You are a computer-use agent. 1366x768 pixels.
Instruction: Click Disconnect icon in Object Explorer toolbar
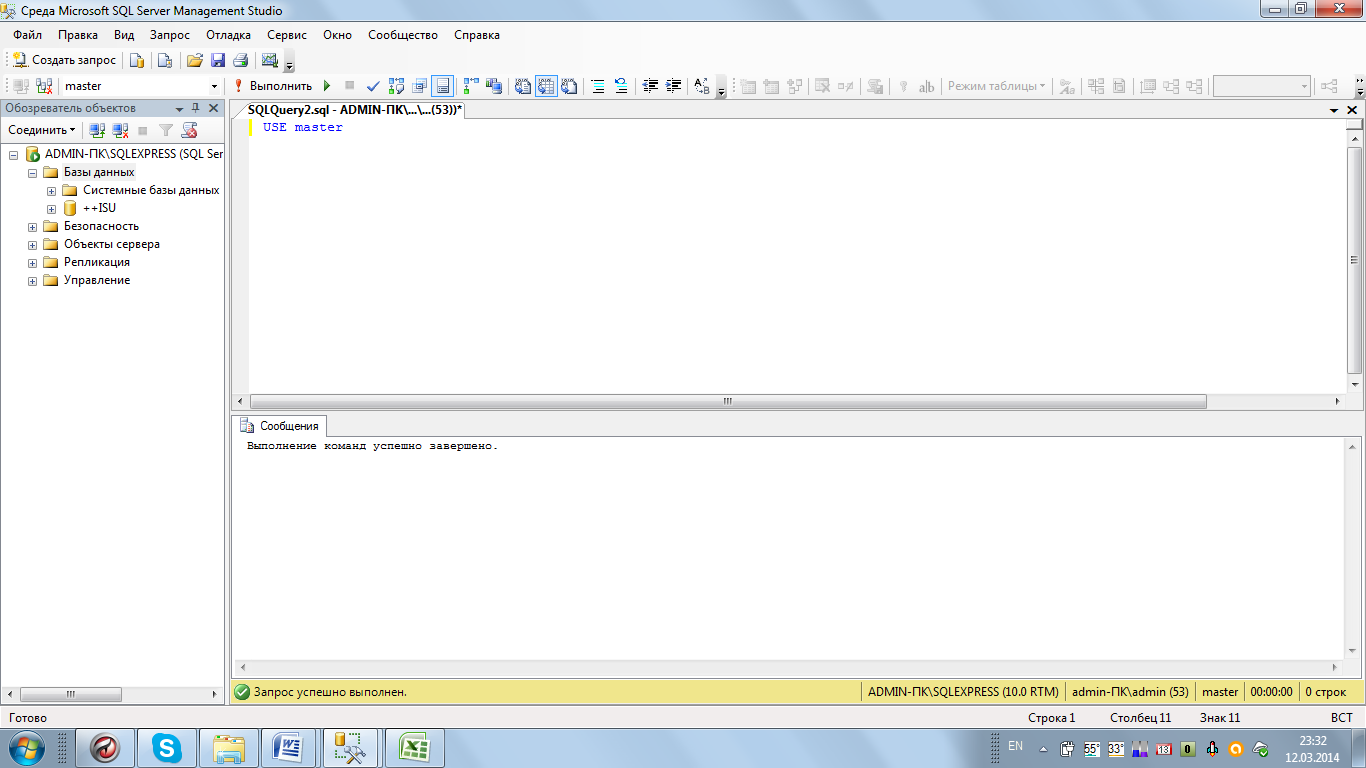[120, 130]
